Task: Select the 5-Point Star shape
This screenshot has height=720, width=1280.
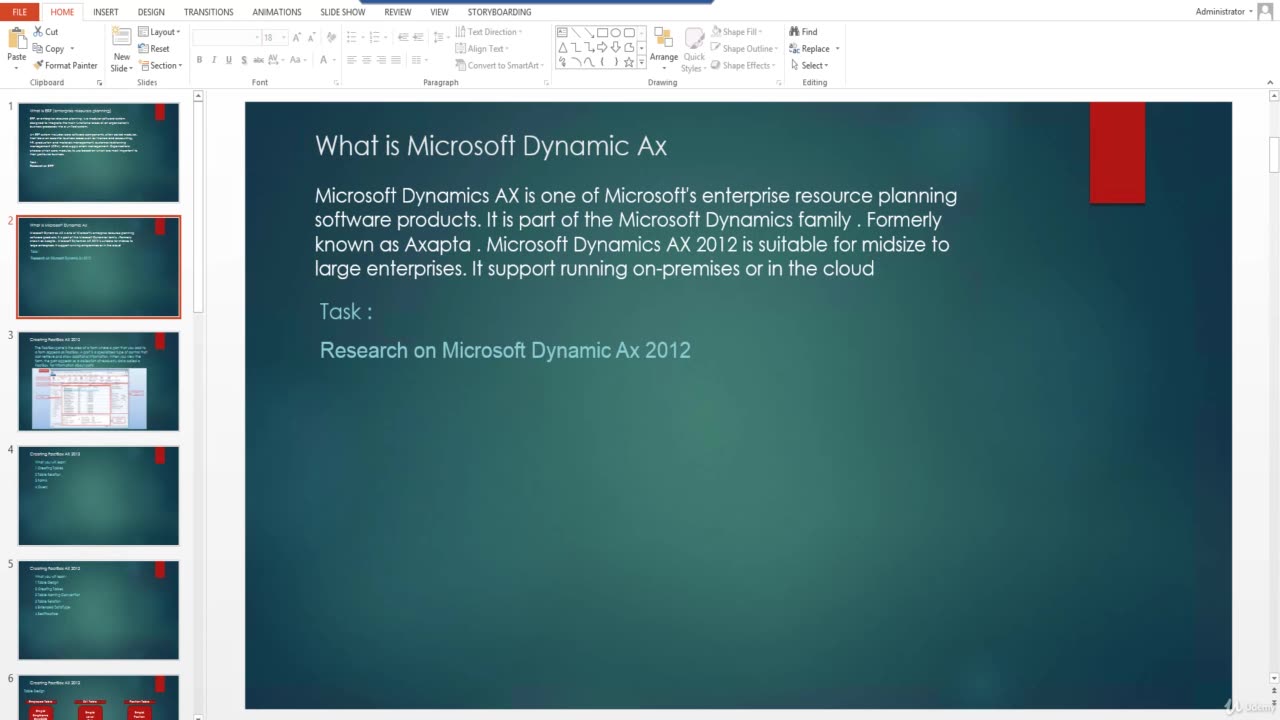Action: 629,62
